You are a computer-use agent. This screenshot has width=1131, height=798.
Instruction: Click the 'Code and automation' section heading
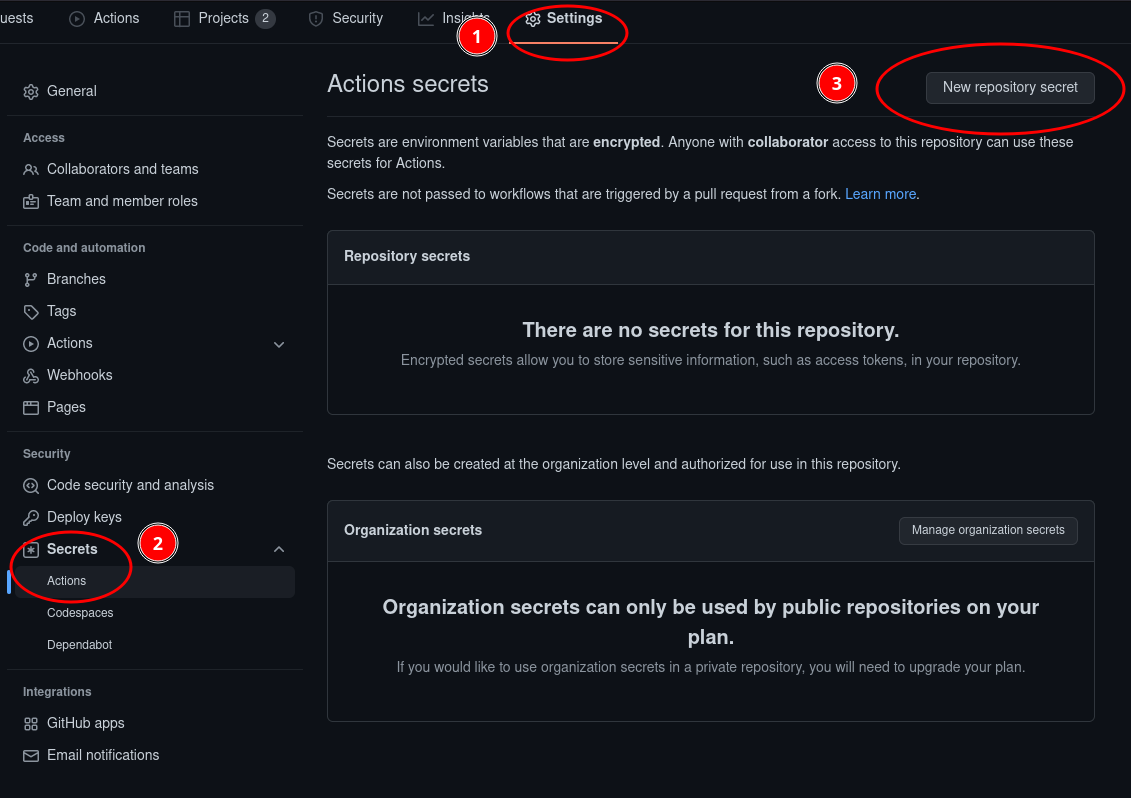click(x=84, y=248)
